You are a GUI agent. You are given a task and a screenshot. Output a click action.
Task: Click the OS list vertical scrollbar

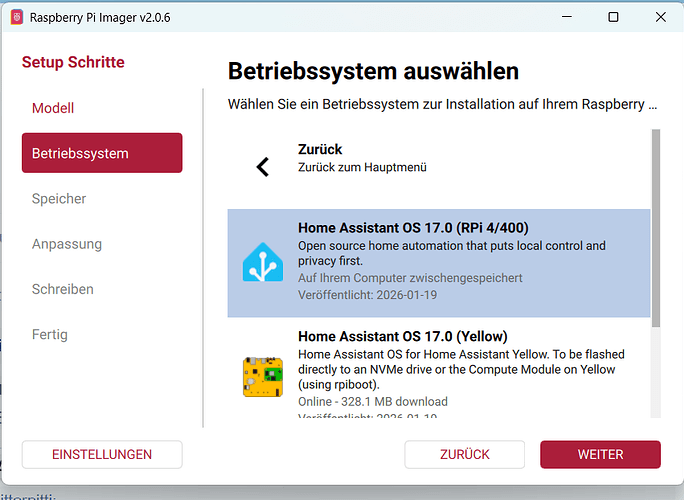pyautogui.click(x=656, y=228)
